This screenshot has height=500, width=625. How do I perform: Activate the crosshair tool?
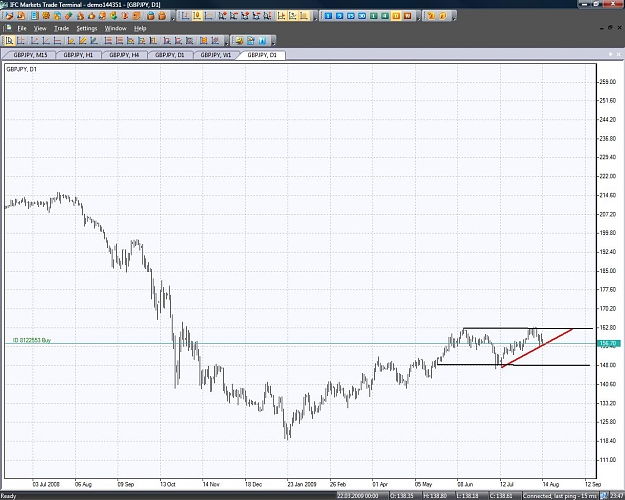(x=21, y=40)
